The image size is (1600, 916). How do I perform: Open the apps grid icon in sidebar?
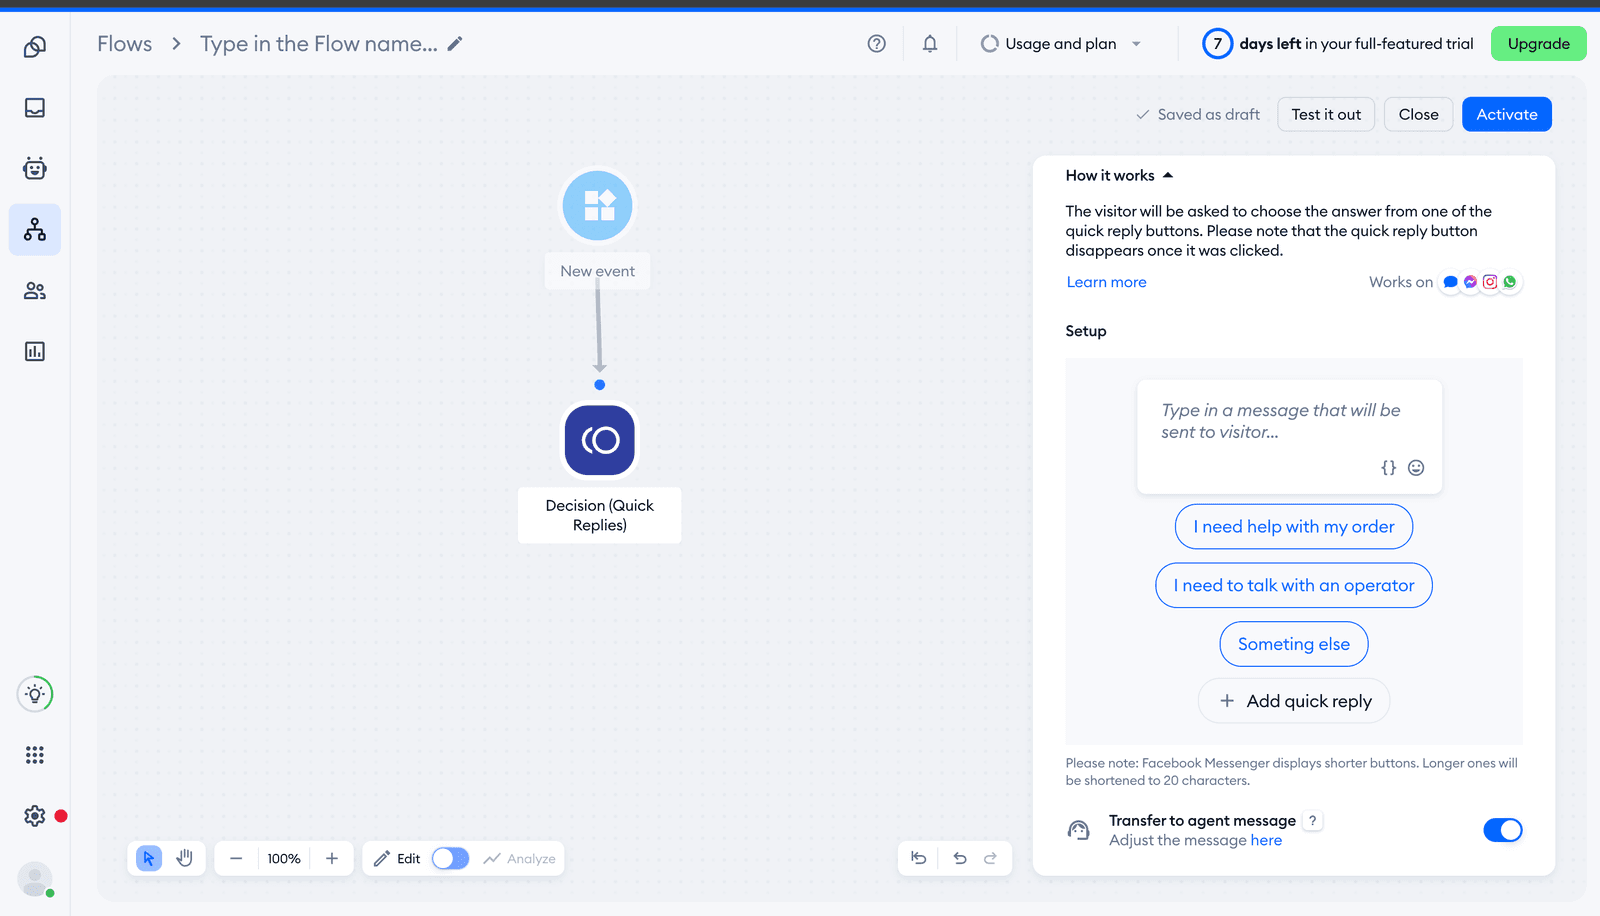point(35,755)
